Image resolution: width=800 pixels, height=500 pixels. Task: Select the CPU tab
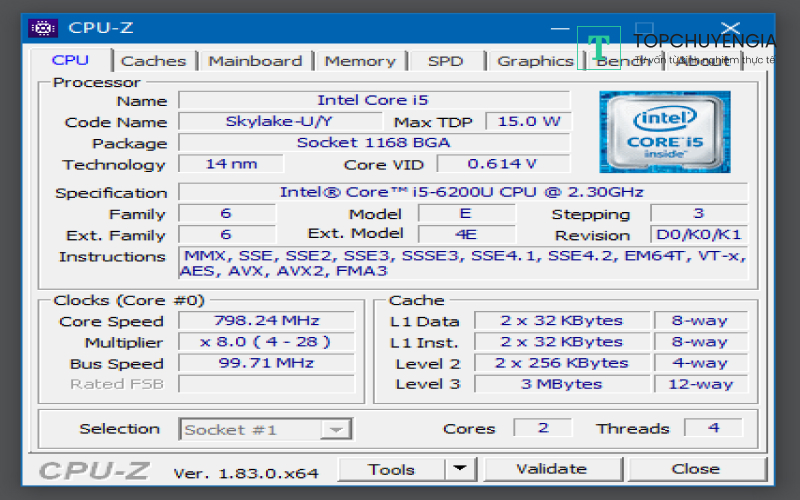(70, 60)
